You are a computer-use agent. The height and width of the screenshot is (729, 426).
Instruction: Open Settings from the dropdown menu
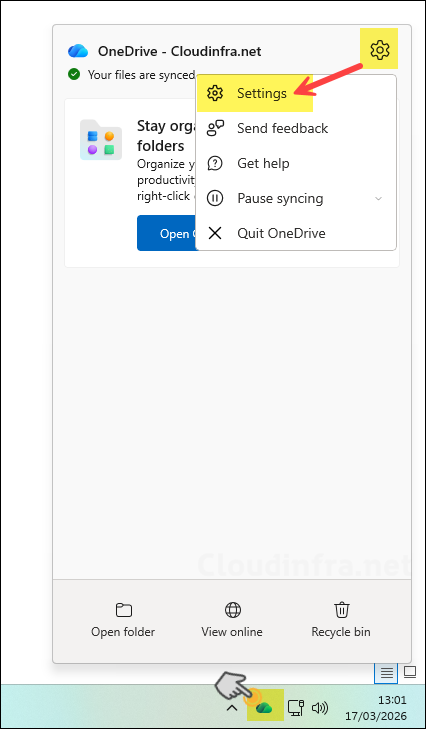click(296, 93)
